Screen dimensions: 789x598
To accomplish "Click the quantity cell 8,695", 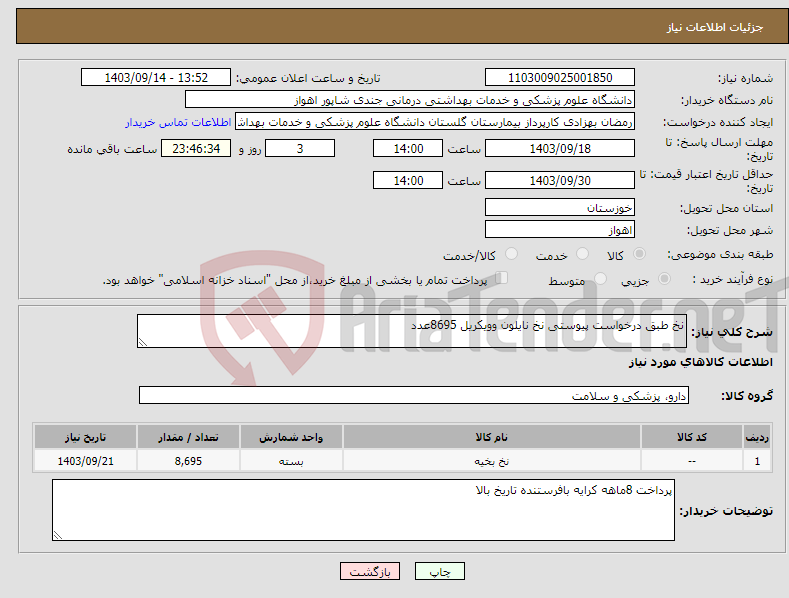I will [188, 461].
